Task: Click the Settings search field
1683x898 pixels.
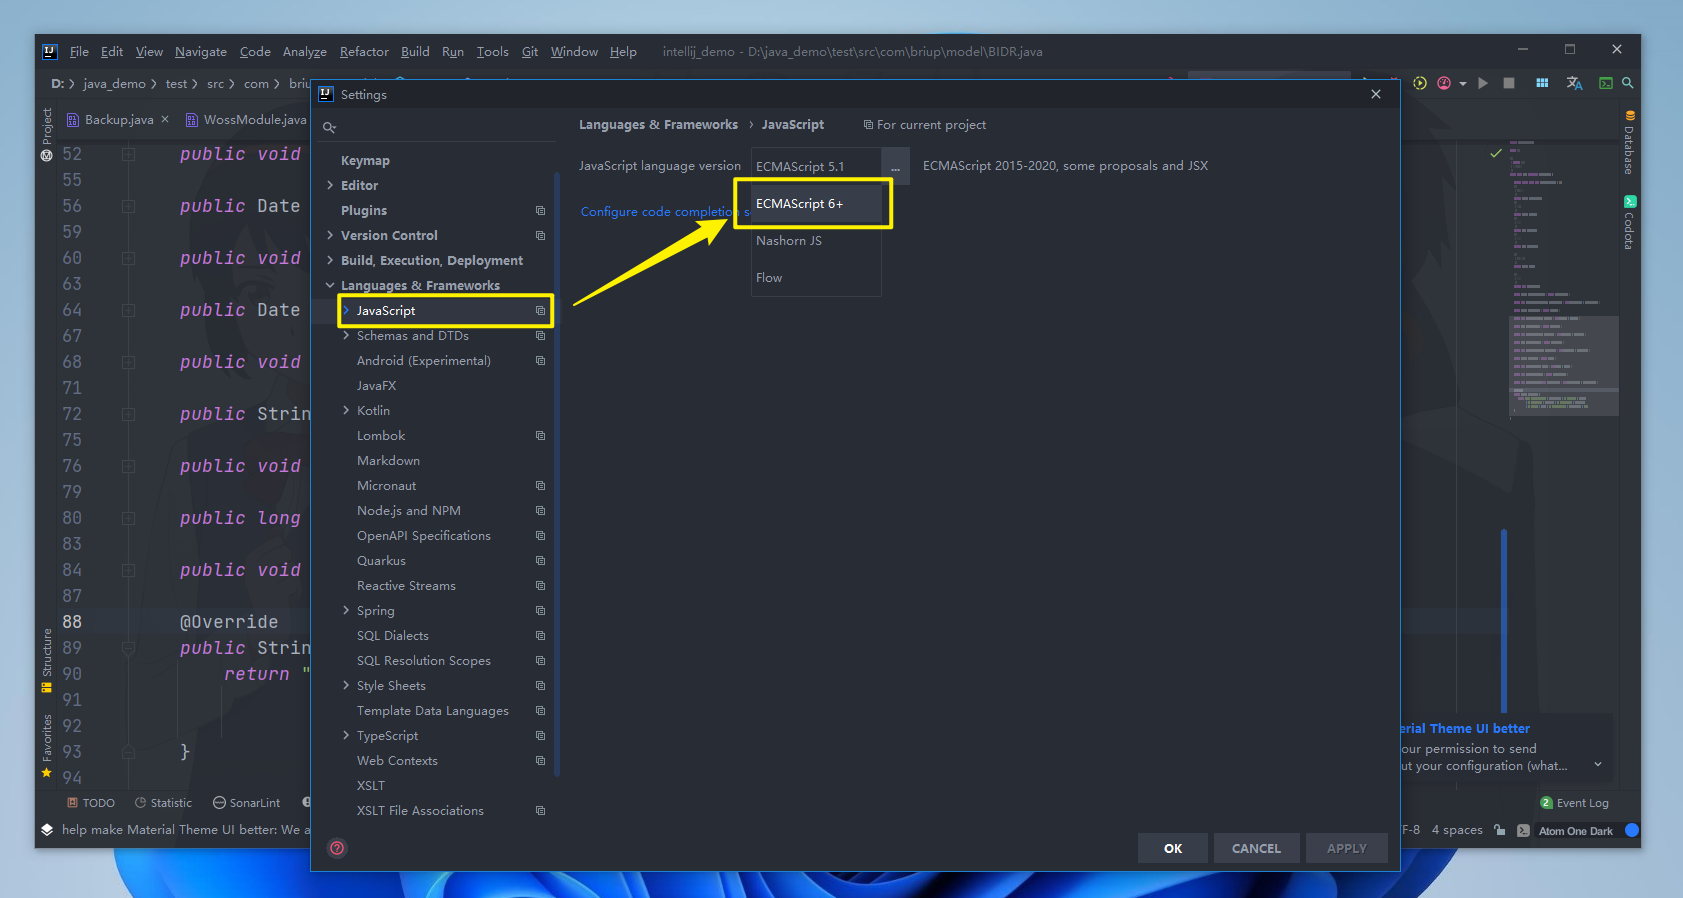Action: click(438, 127)
